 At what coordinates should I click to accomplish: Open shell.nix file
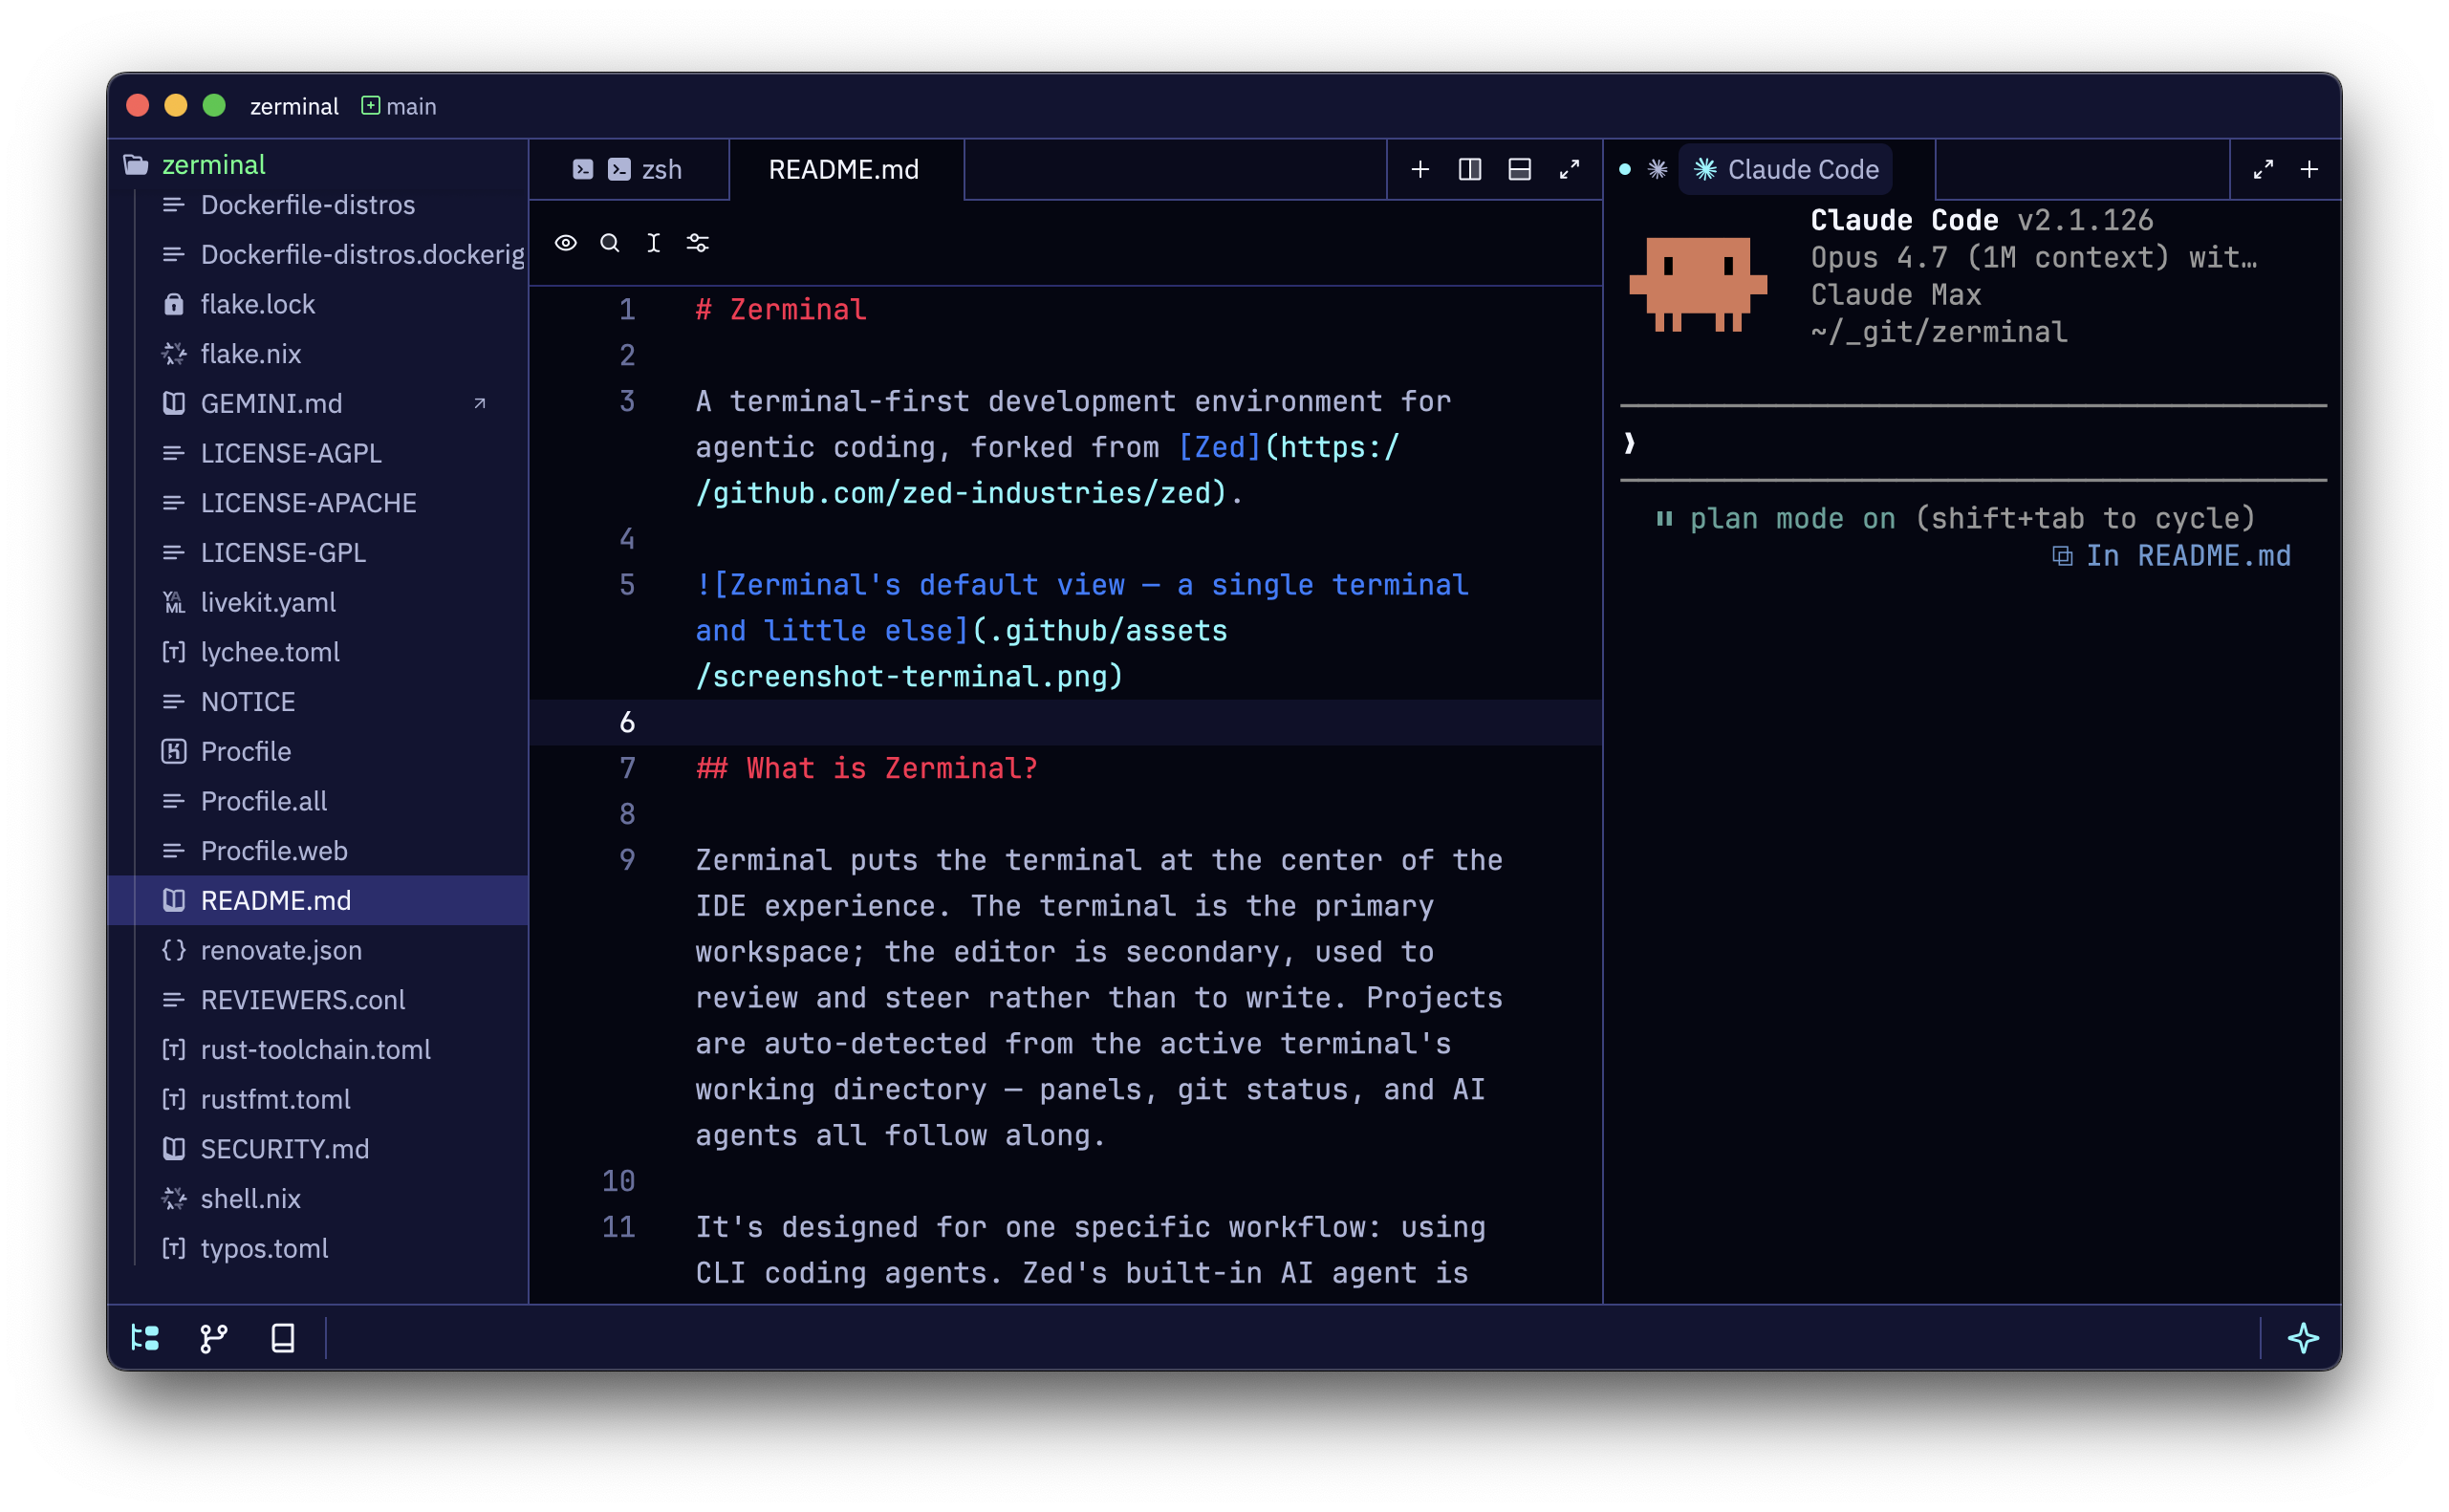318,1199
